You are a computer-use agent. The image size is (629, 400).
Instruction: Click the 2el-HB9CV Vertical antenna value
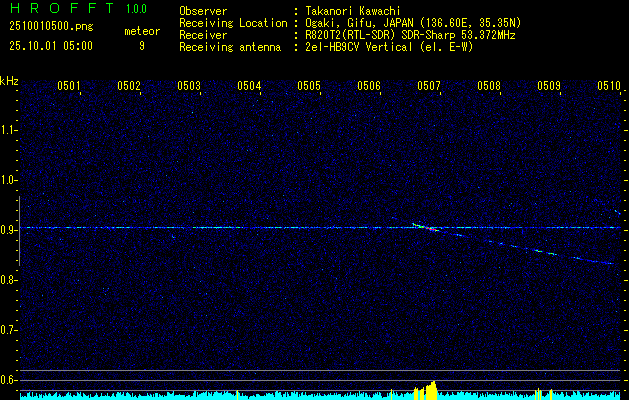coord(389,47)
